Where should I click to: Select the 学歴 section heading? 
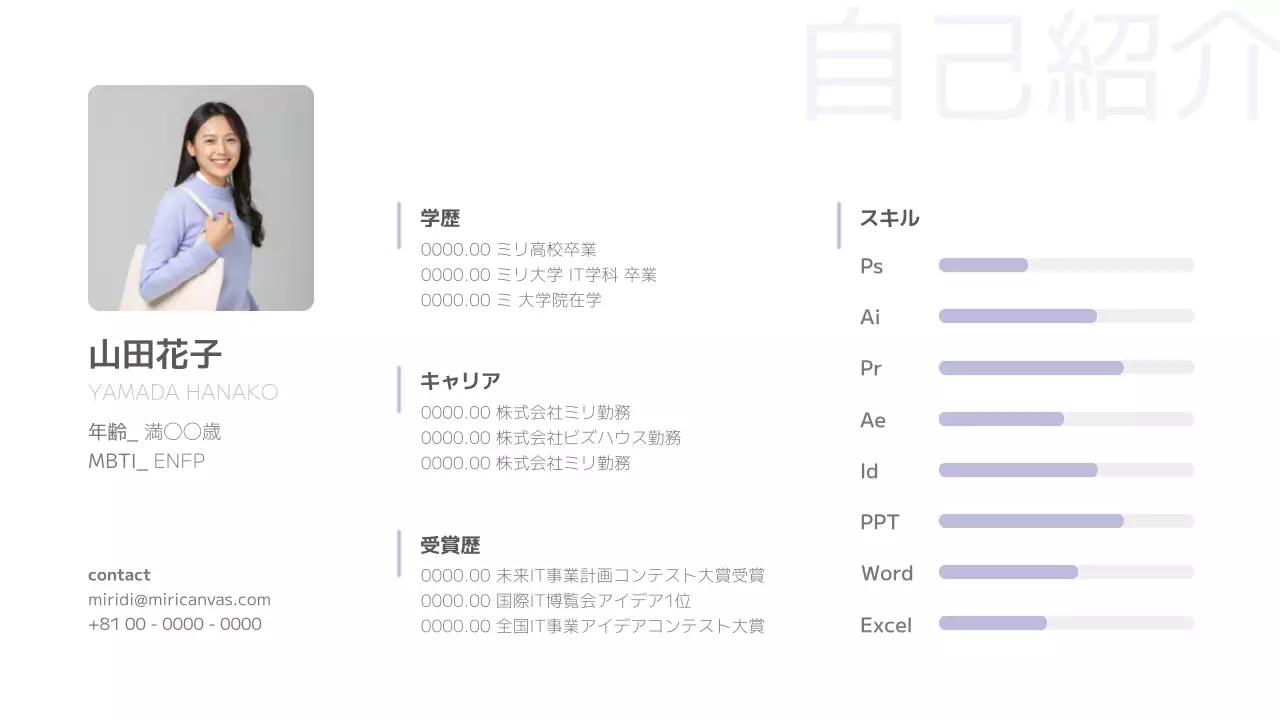tap(440, 218)
